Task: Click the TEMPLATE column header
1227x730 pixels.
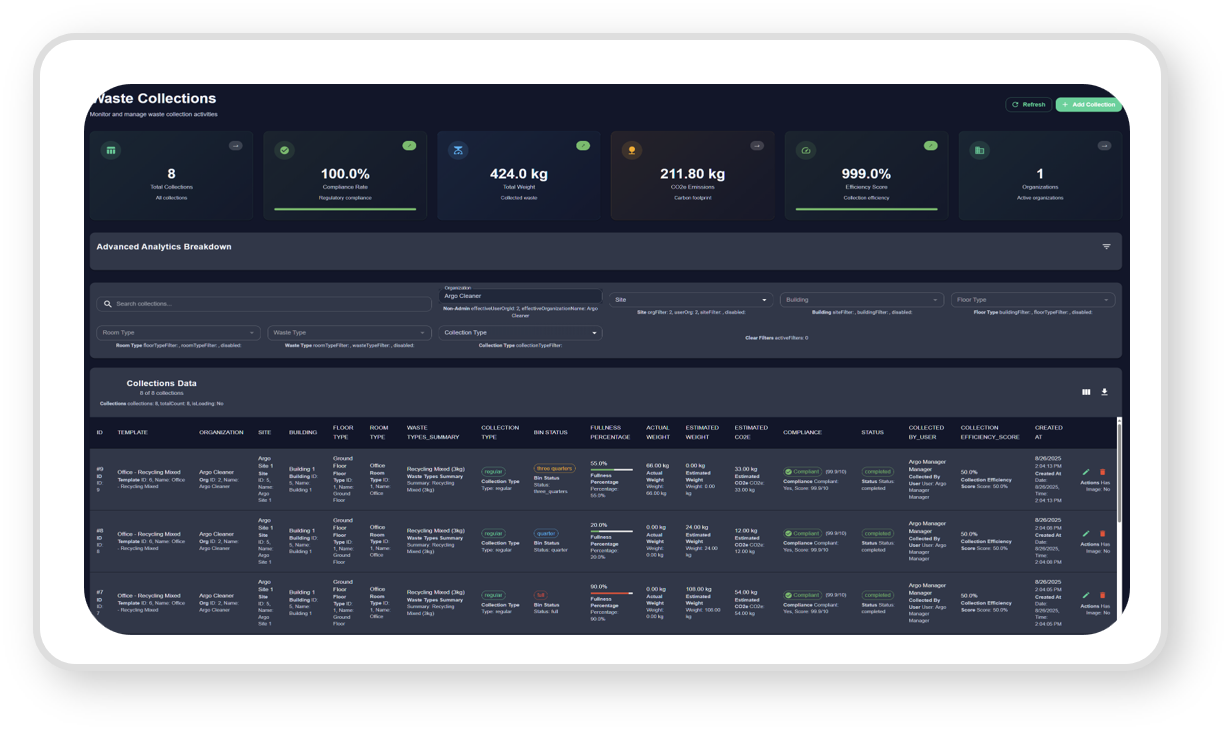Action: [x=133, y=432]
